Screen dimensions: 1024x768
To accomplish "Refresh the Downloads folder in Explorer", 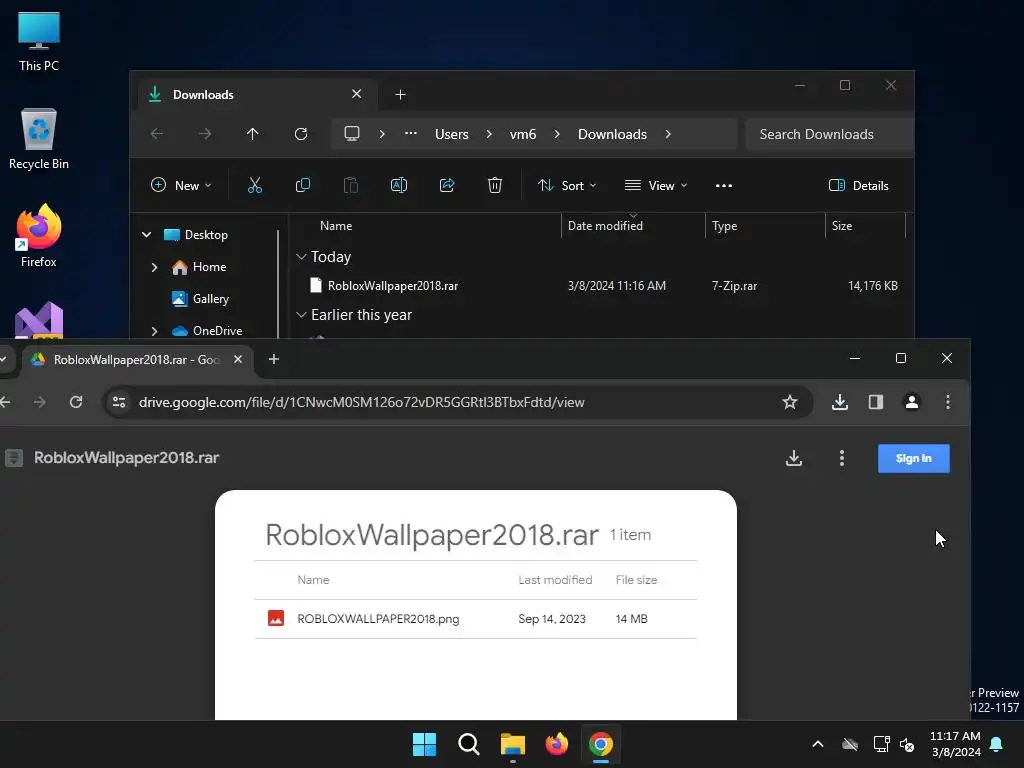I will [x=300, y=134].
